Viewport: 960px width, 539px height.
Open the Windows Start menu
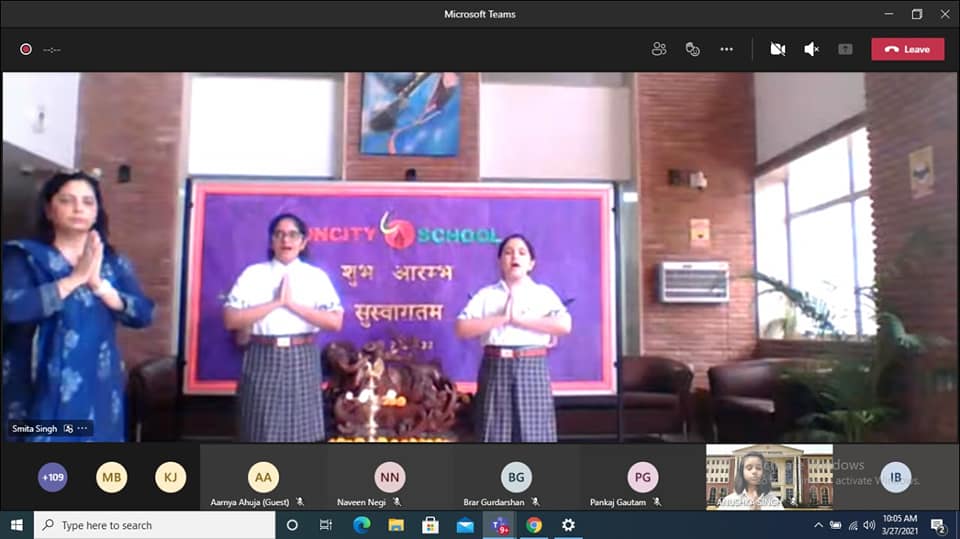tap(17, 525)
